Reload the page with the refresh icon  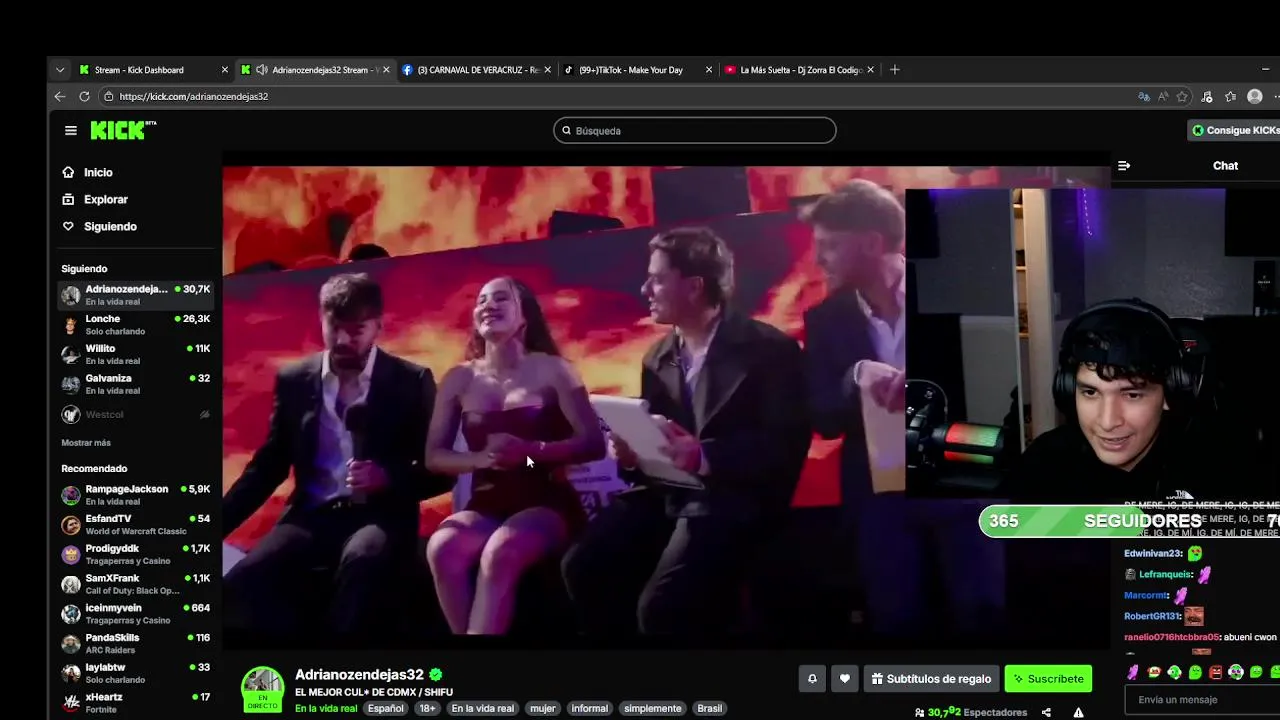[84, 97]
